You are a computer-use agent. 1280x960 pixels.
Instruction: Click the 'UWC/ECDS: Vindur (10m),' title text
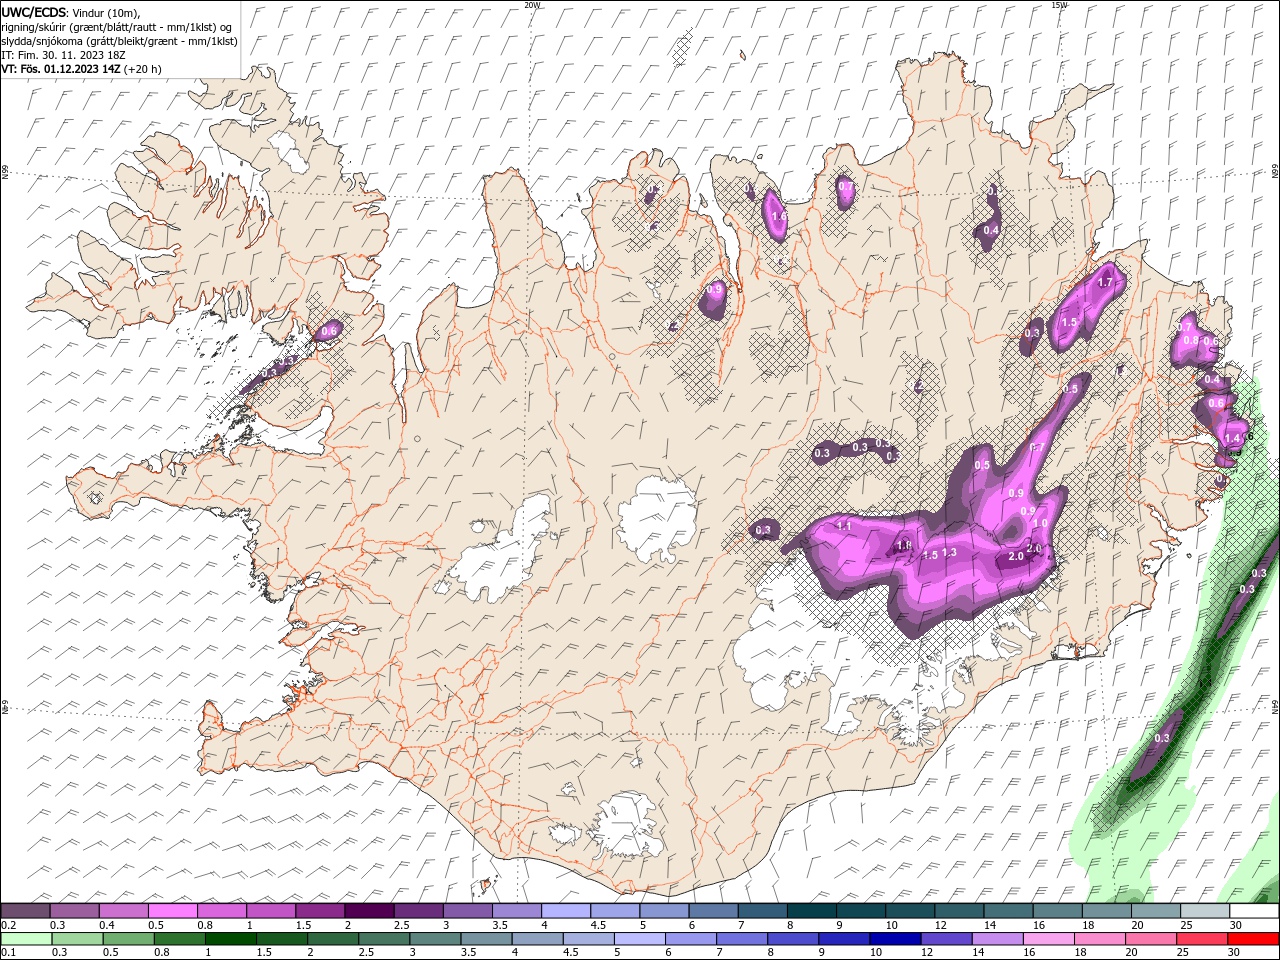click(x=70, y=12)
